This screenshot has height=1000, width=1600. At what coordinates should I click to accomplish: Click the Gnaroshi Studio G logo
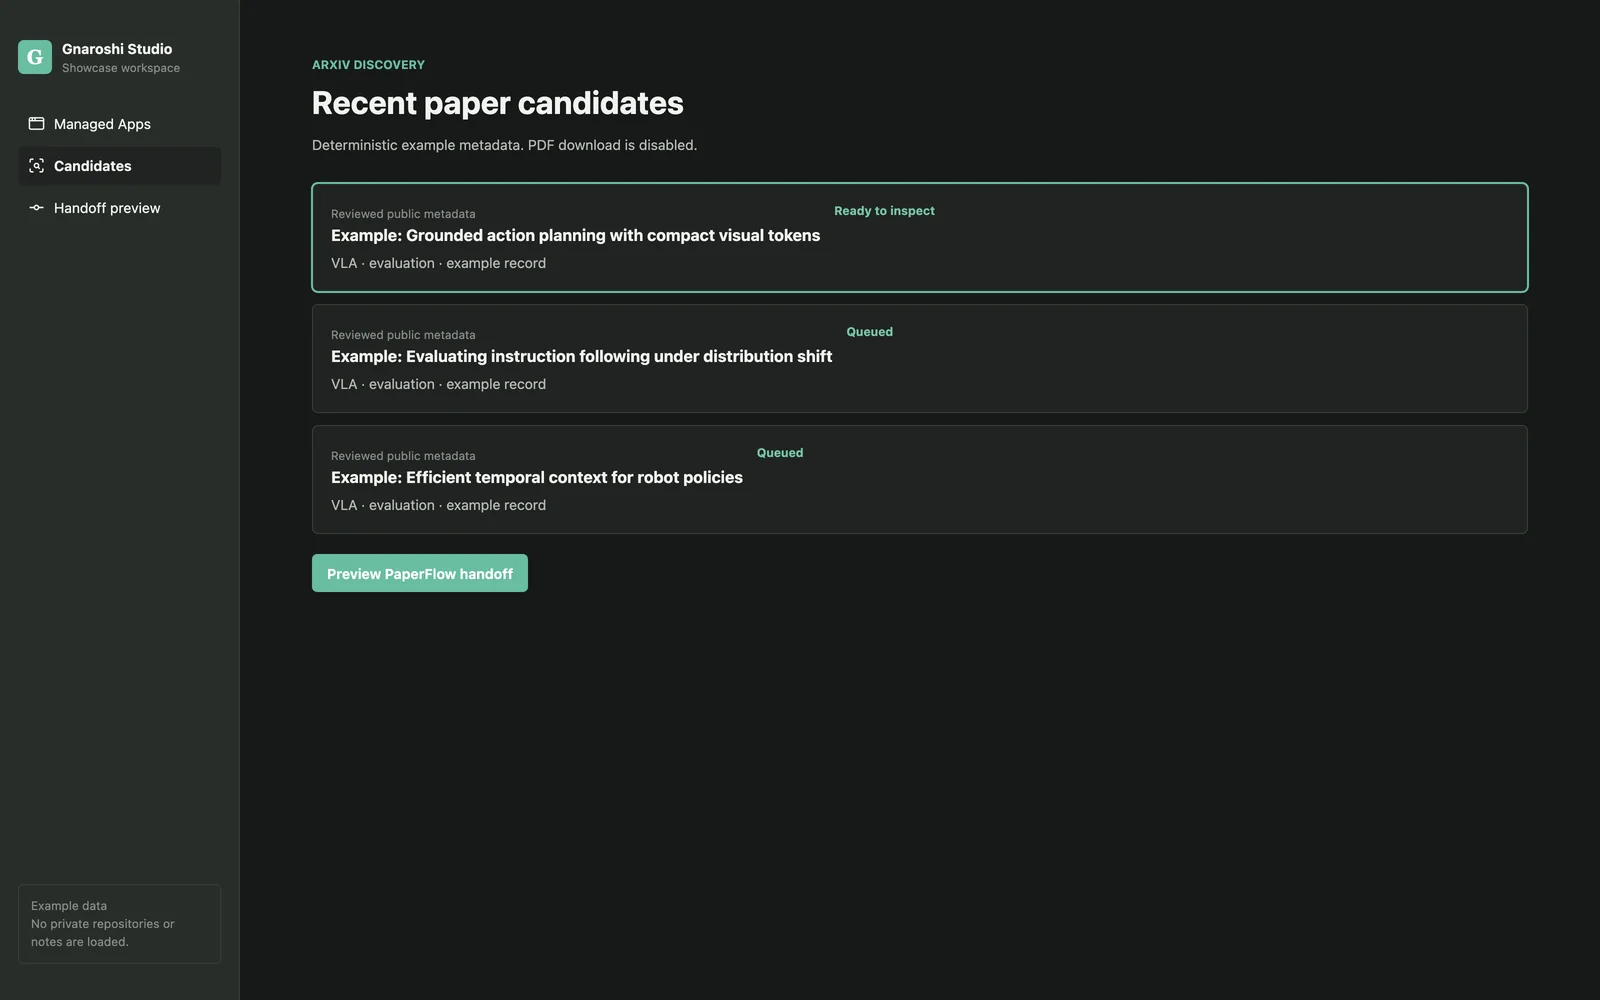pyautogui.click(x=35, y=57)
